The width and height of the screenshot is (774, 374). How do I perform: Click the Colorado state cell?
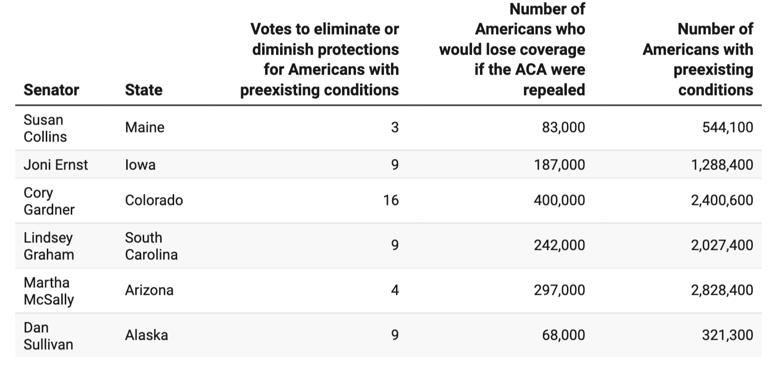click(x=154, y=200)
